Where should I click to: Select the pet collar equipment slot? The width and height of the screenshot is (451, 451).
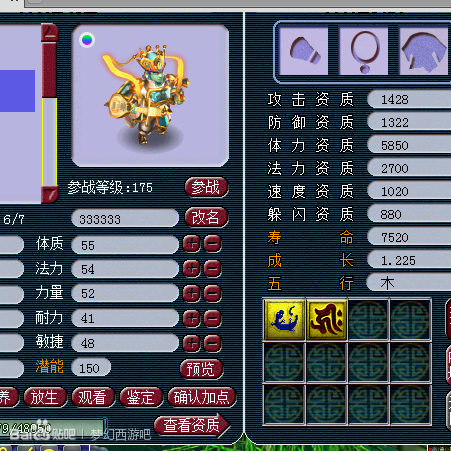[364, 51]
